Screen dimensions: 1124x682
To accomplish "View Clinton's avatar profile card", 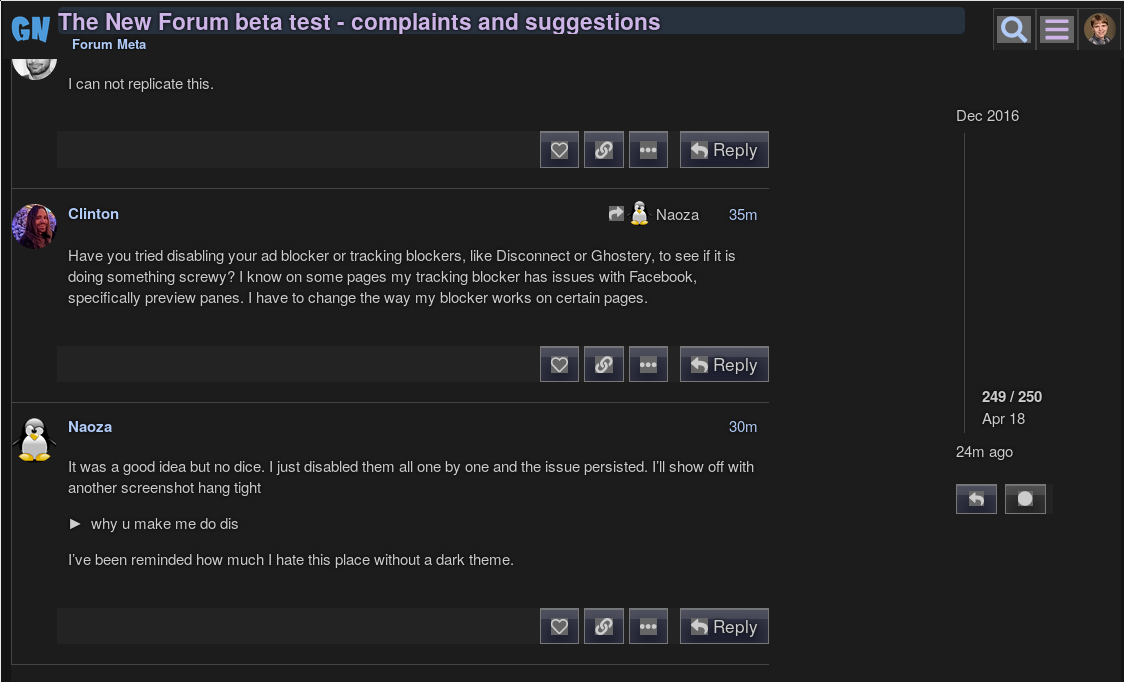I will pos(34,226).
